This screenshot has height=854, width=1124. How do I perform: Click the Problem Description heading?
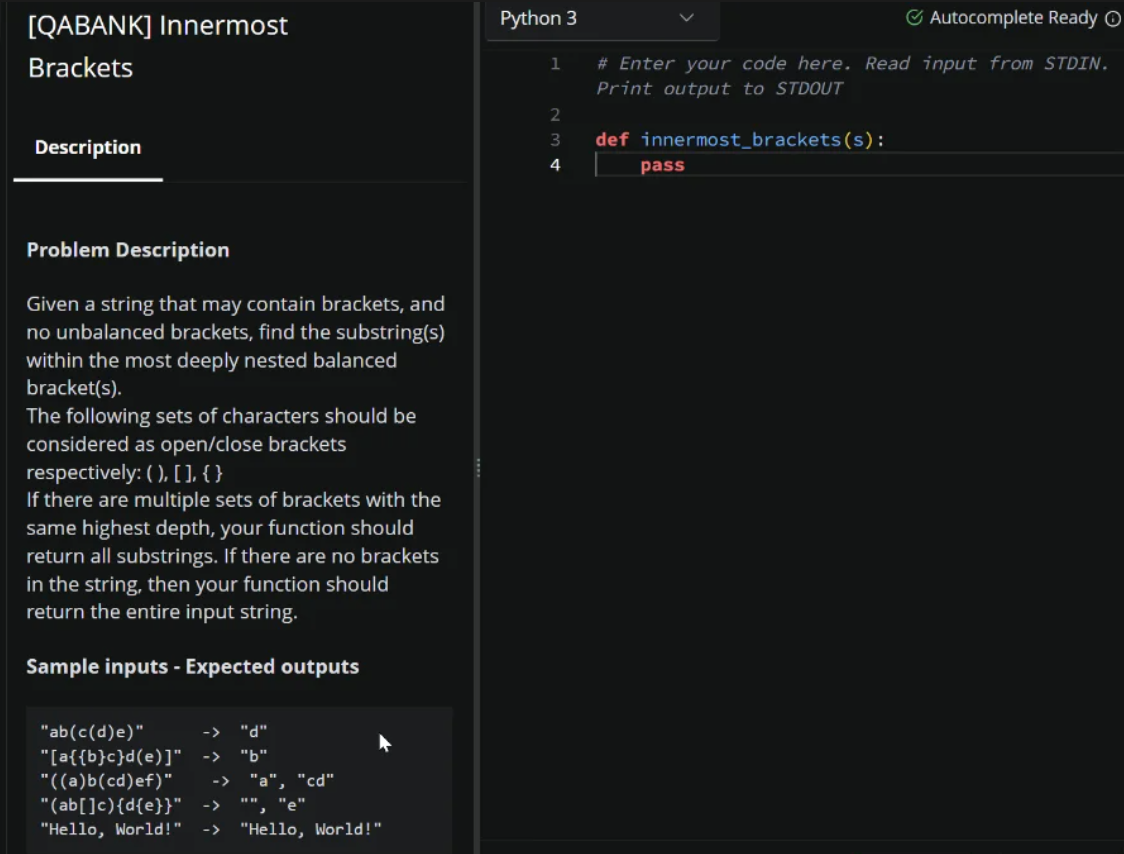[131, 249]
